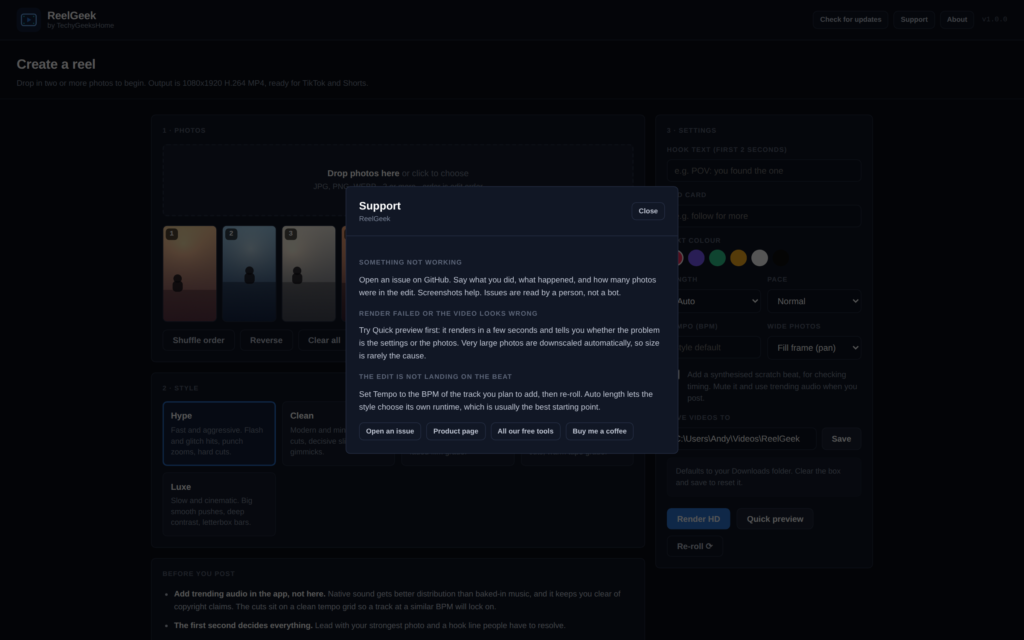The width and height of the screenshot is (1024, 640).
Task: Click 'SOMETHING NOT WORKING' section heading
Action: coord(410,263)
